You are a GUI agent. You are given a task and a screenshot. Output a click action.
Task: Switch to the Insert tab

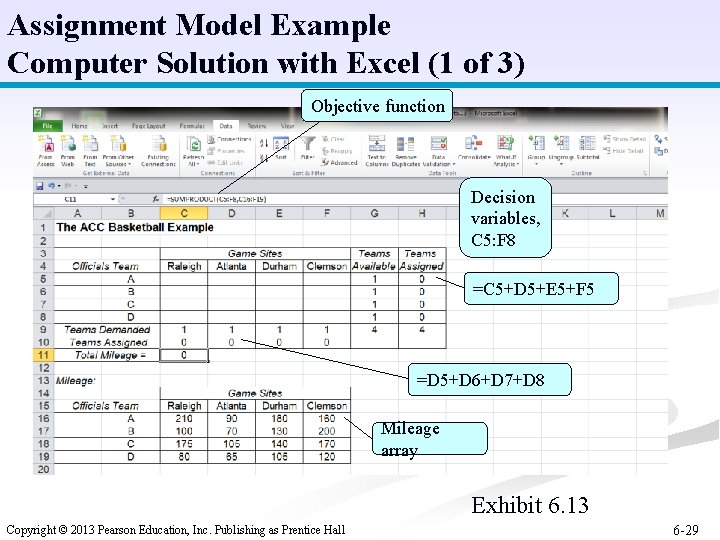109,125
